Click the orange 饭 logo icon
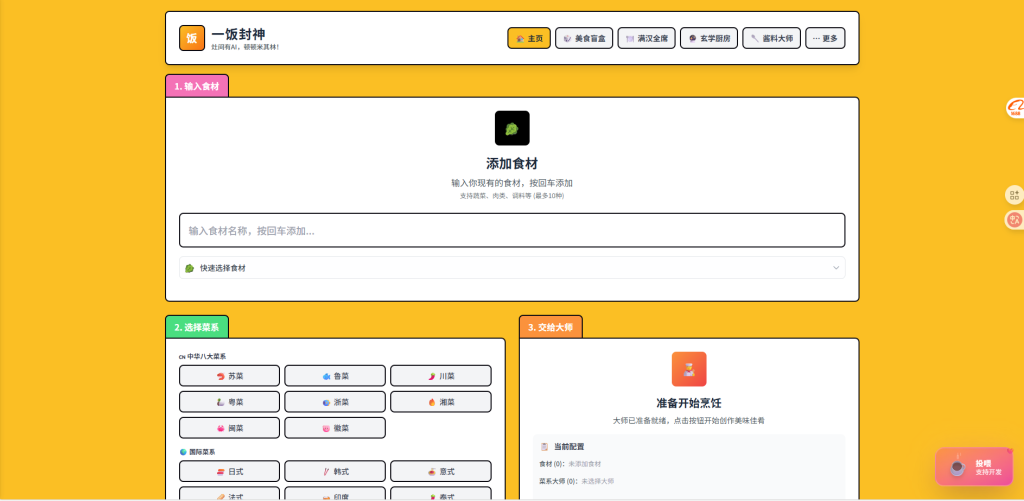This screenshot has width=1024, height=501. click(192, 38)
